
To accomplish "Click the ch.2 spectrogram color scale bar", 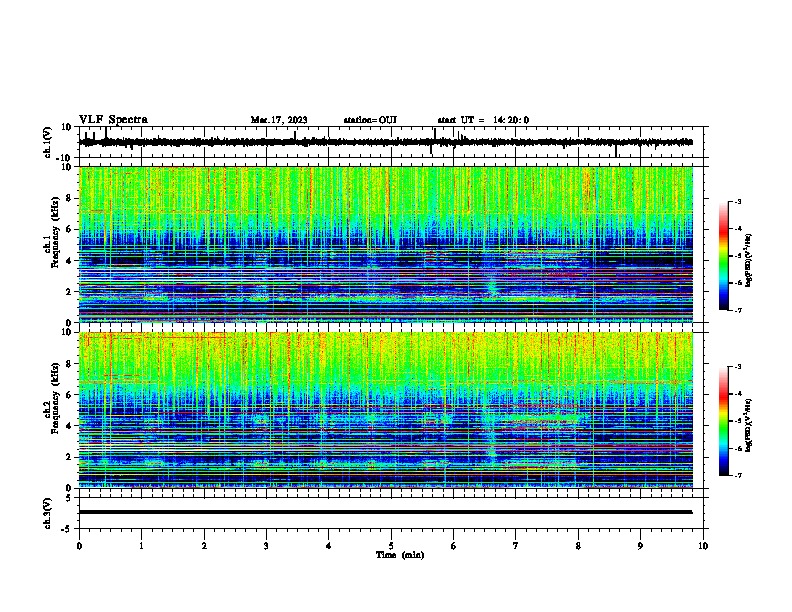I will 724,421.
